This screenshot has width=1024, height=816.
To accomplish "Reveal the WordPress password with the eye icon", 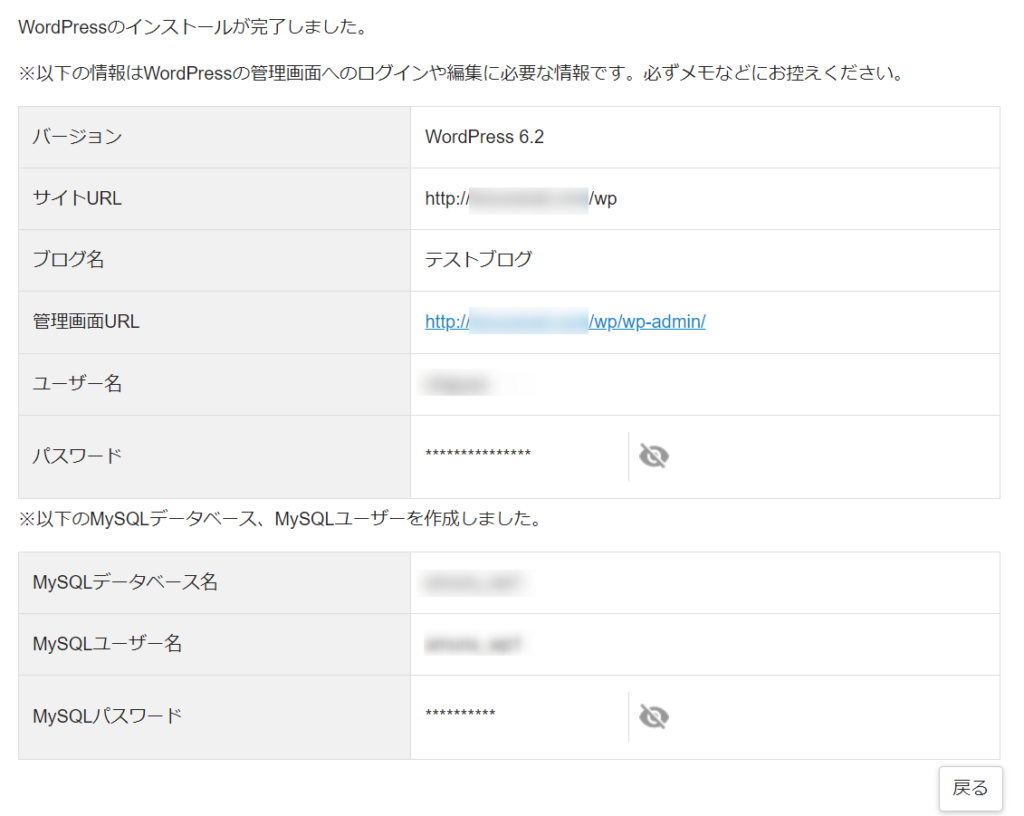I will [x=654, y=456].
